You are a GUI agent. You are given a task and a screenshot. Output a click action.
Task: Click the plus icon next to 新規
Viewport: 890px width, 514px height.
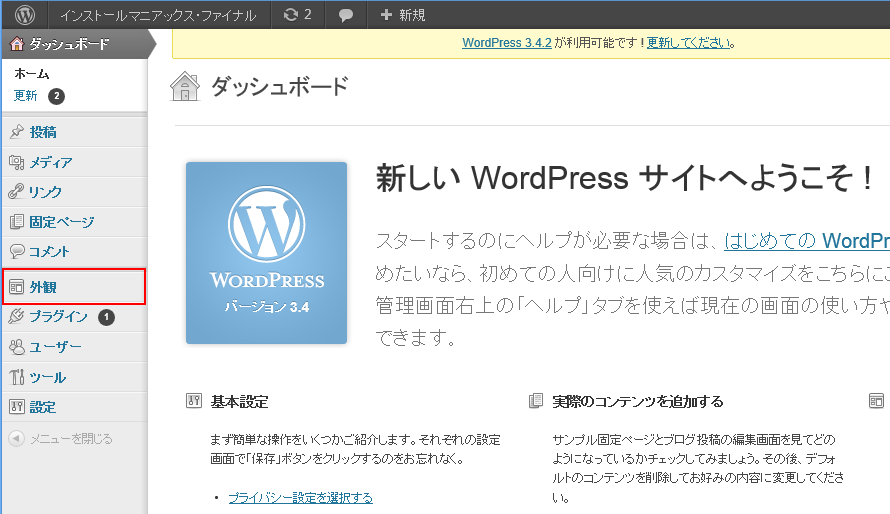coord(386,15)
